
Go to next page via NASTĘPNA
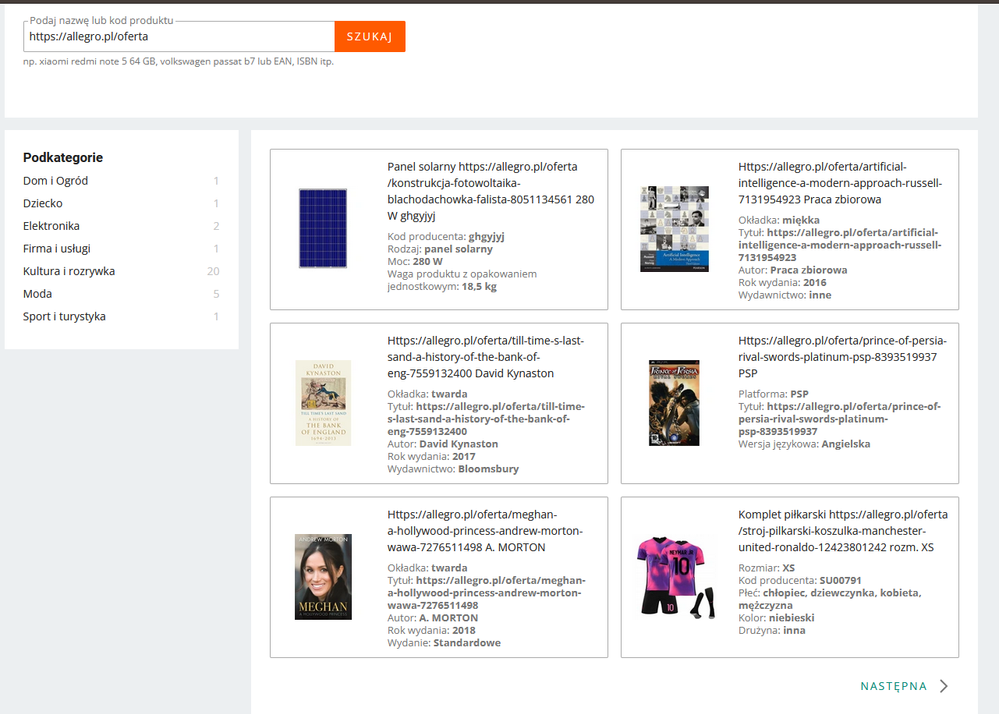(x=893, y=686)
